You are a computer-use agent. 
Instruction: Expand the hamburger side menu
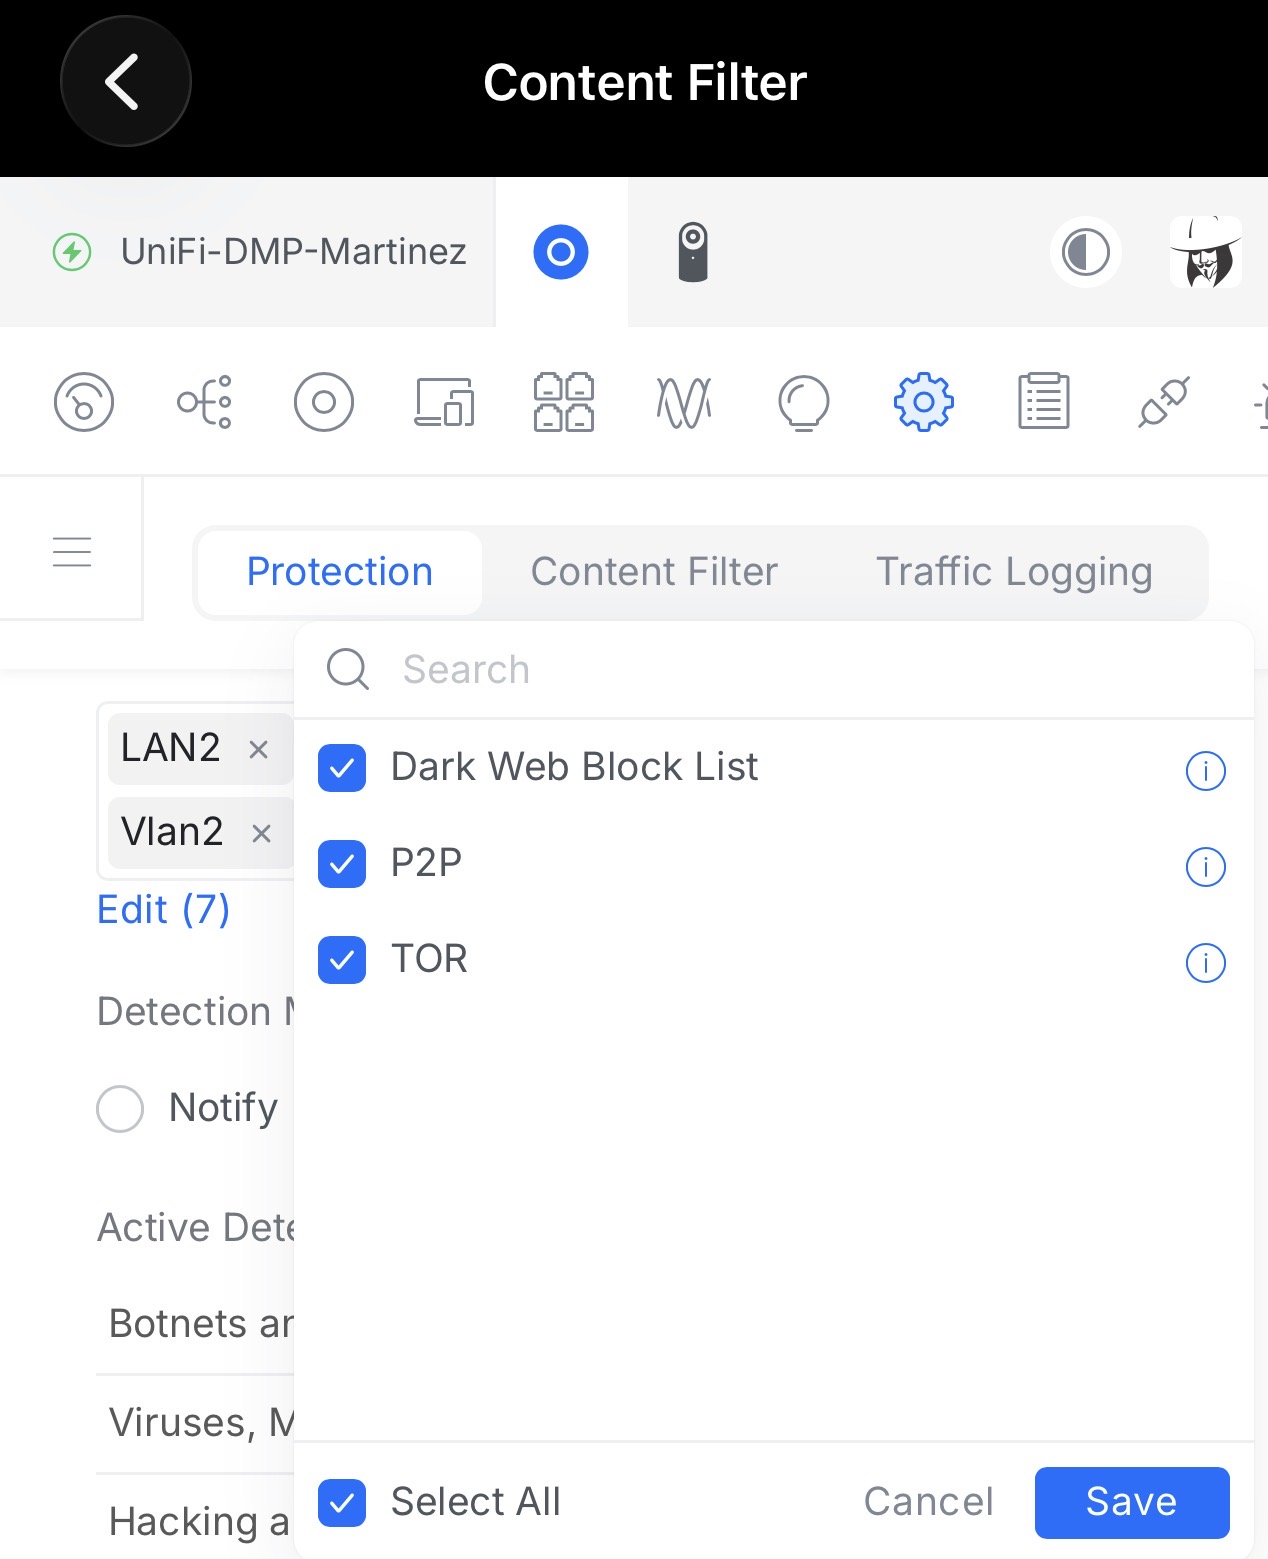(x=72, y=551)
